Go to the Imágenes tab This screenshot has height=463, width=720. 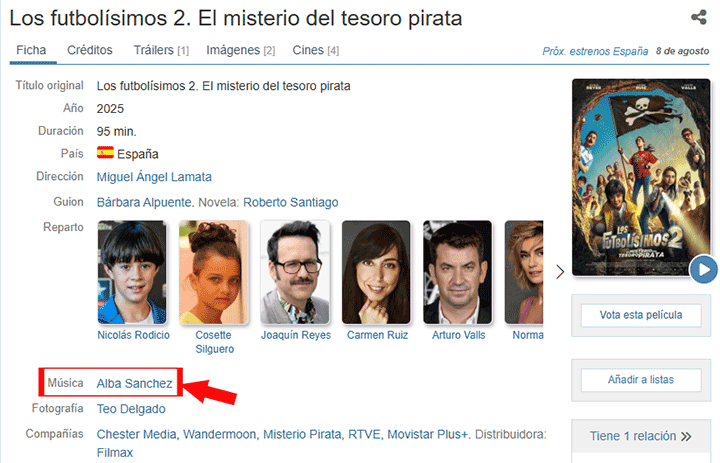click(240, 50)
